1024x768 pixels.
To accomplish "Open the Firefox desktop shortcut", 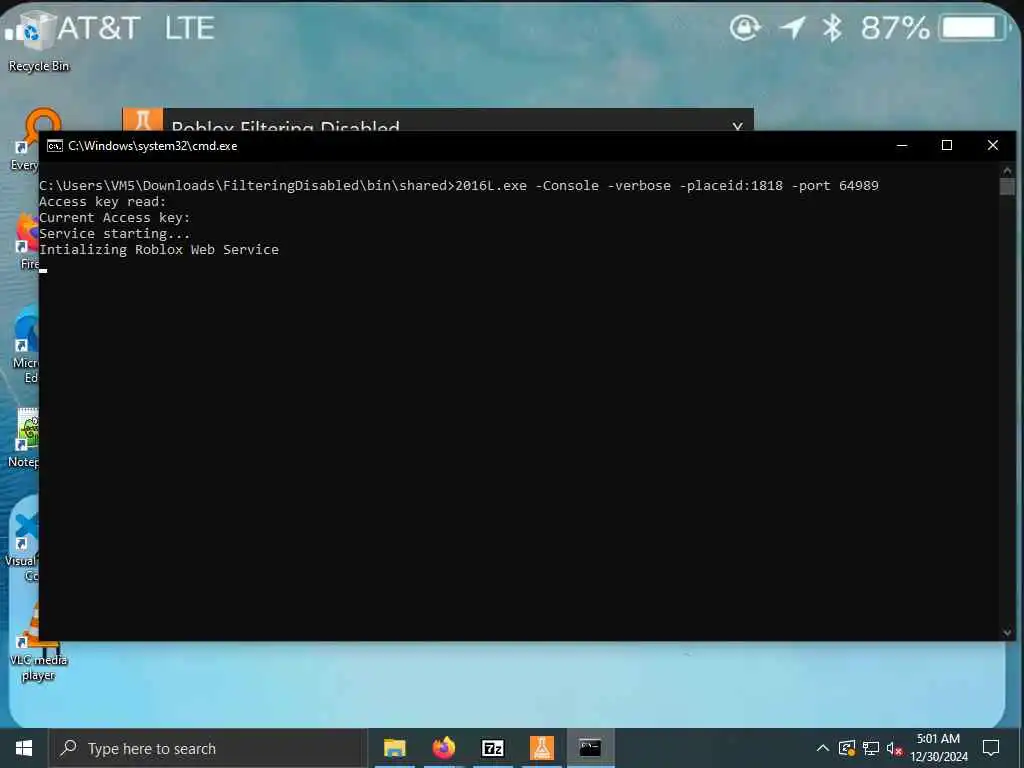I will (27, 242).
